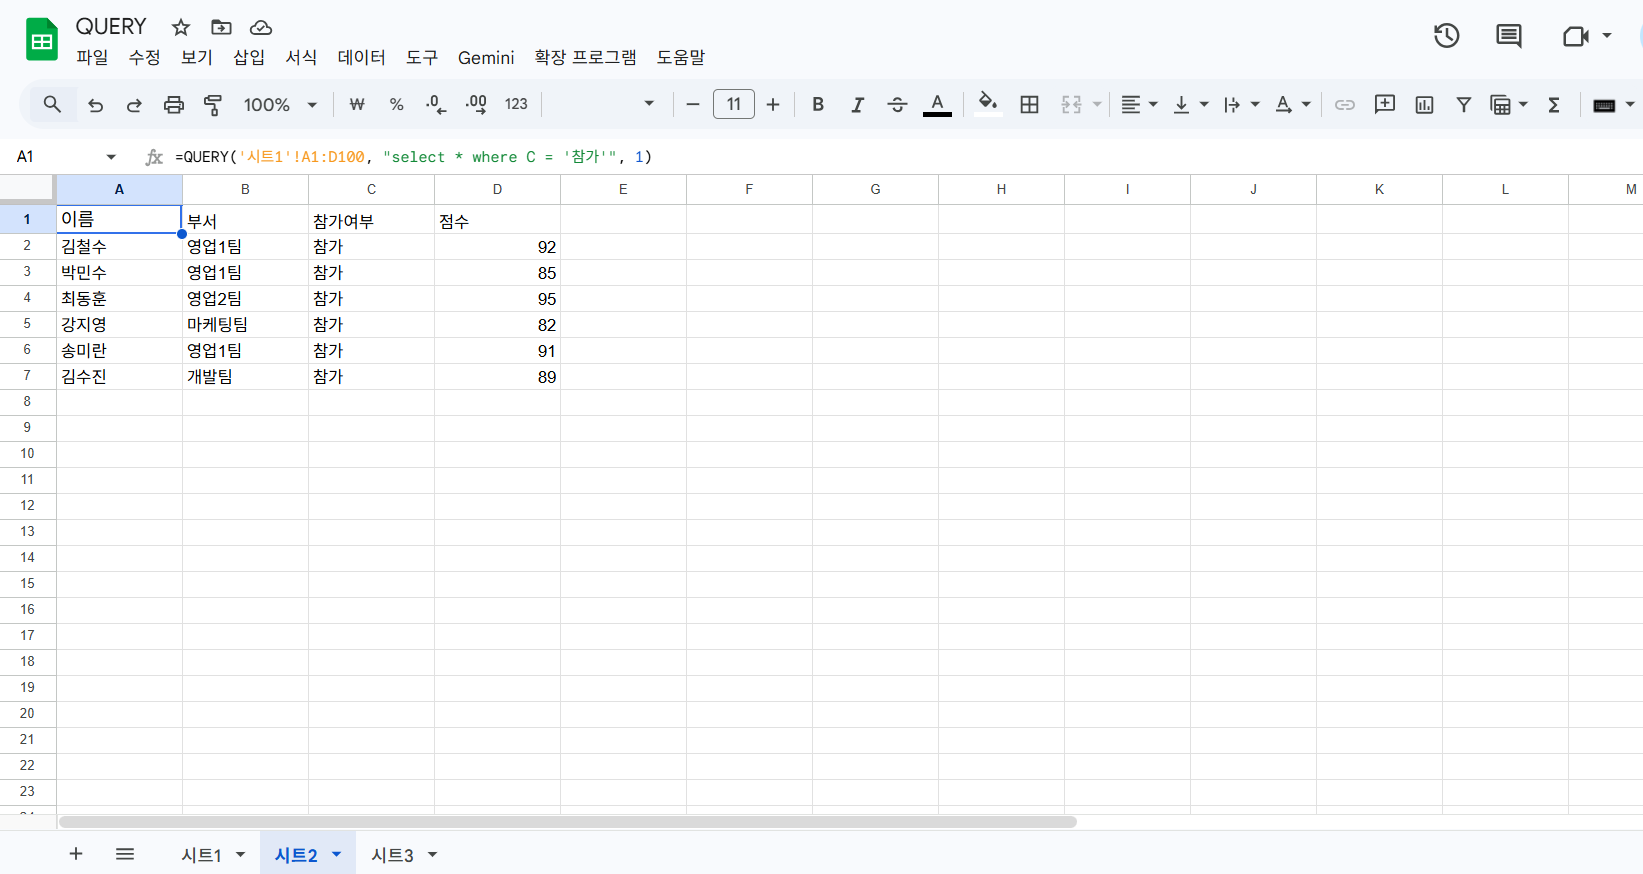Open the borders grid tool
This screenshot has width=1643, height=874.
point(1029,105)
